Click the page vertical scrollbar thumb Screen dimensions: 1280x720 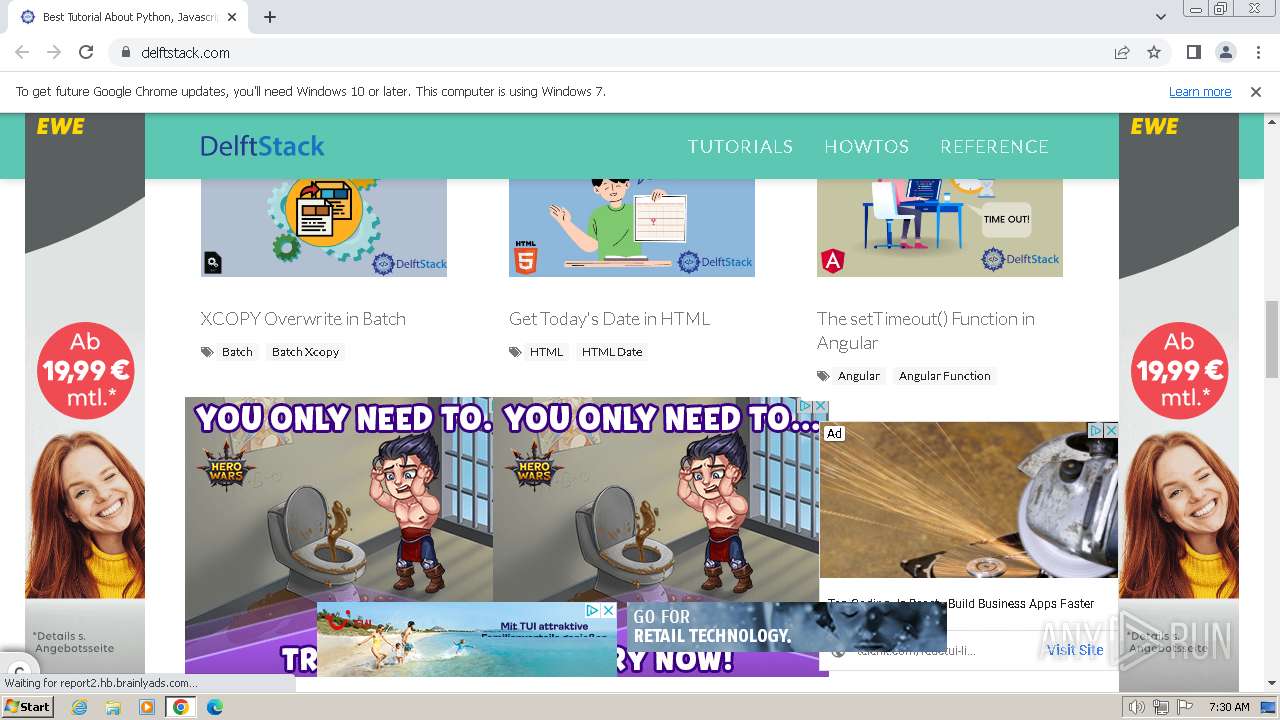(x=1272, y=338)
